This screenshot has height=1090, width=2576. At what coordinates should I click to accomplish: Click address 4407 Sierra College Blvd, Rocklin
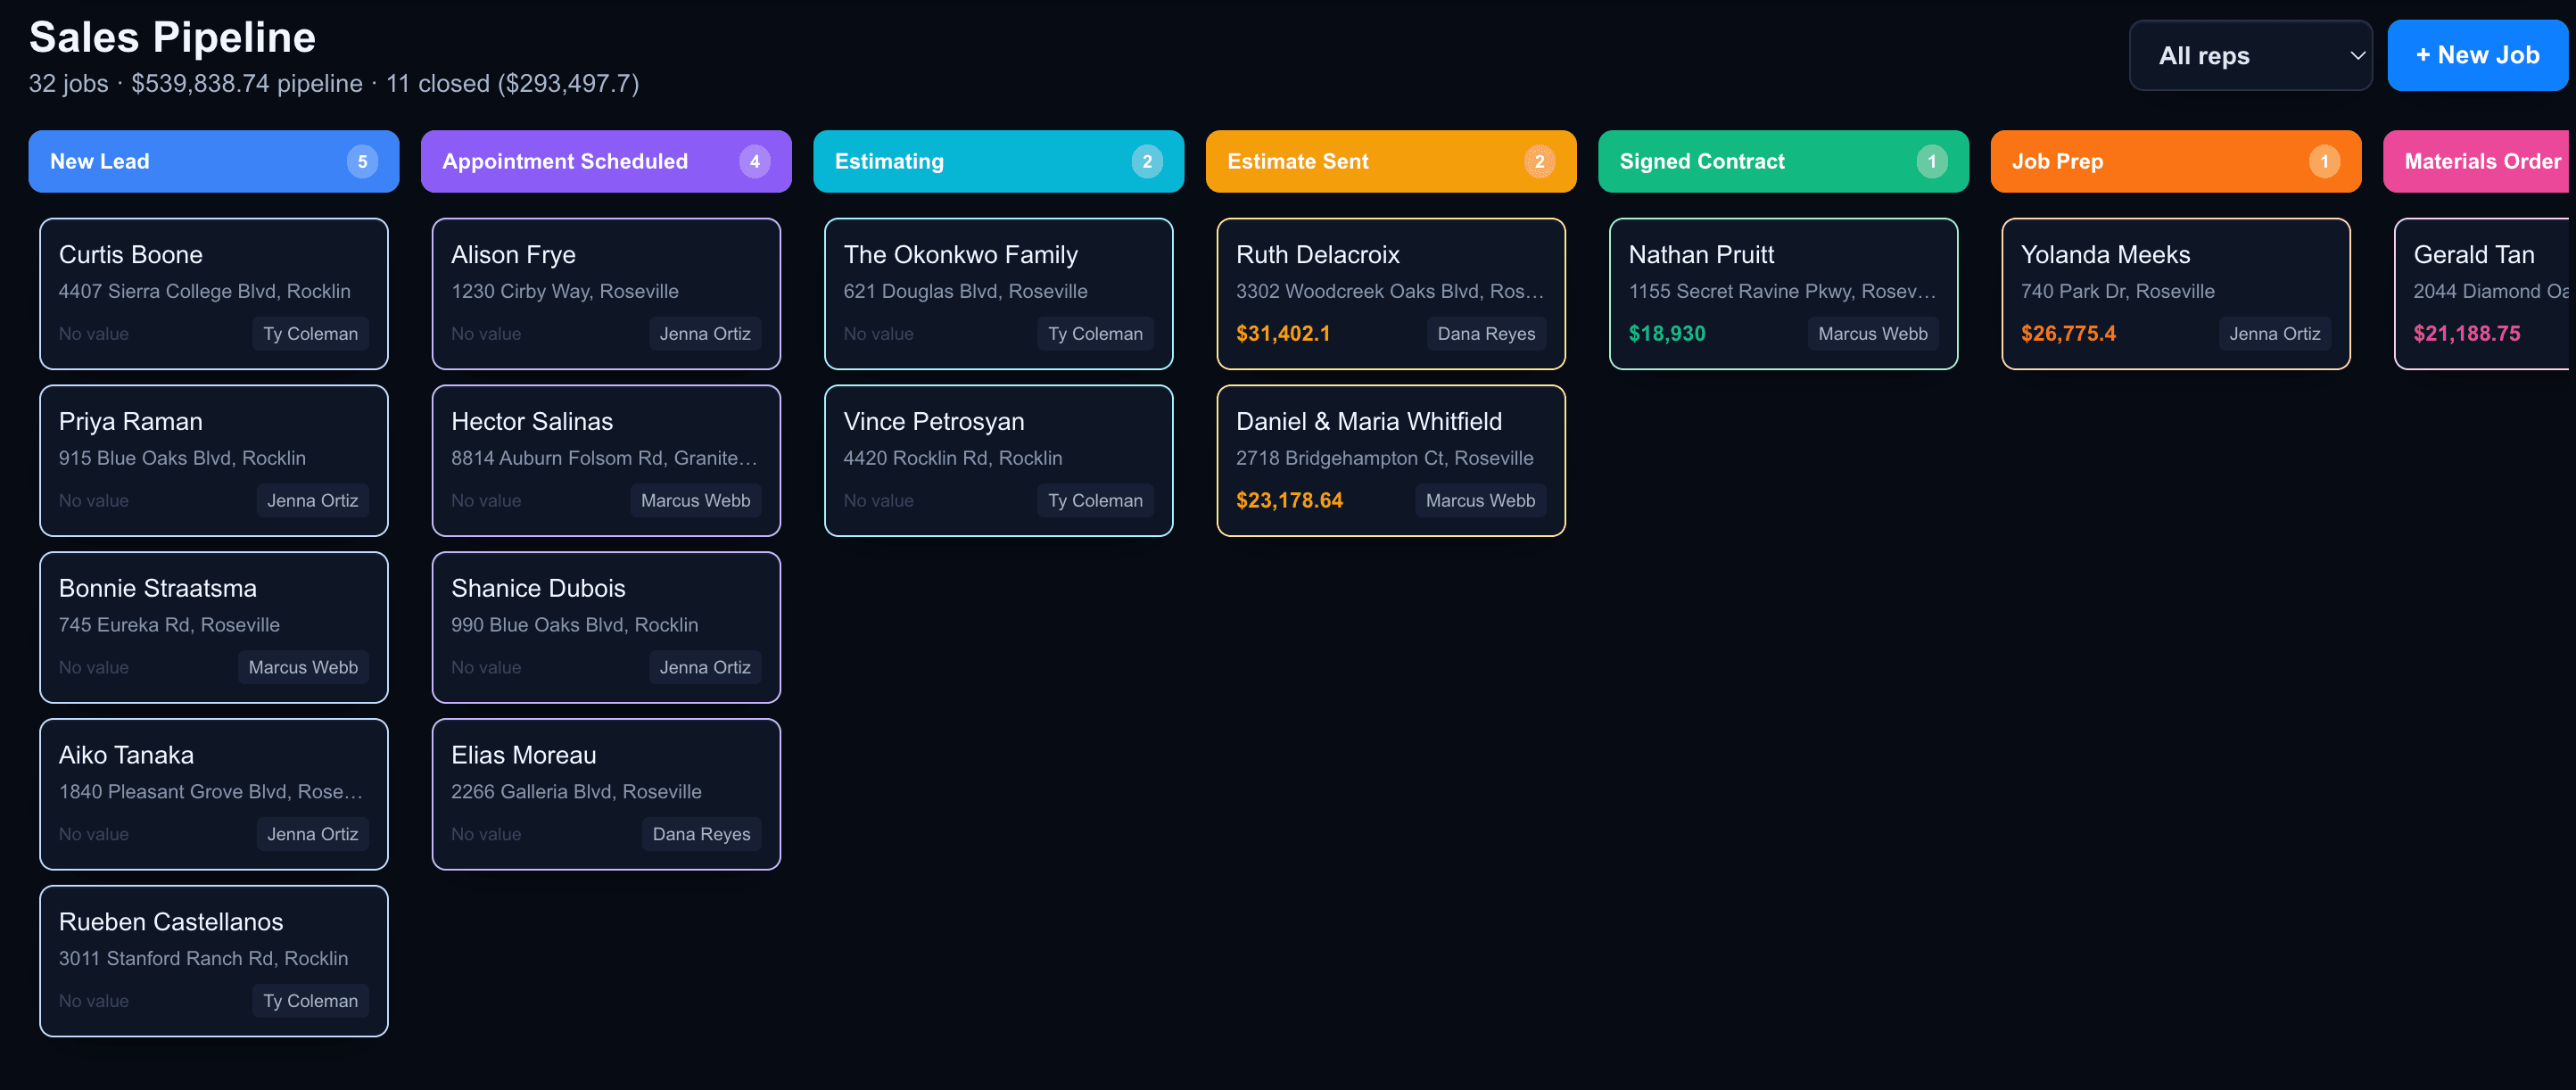tap(205, 292)
